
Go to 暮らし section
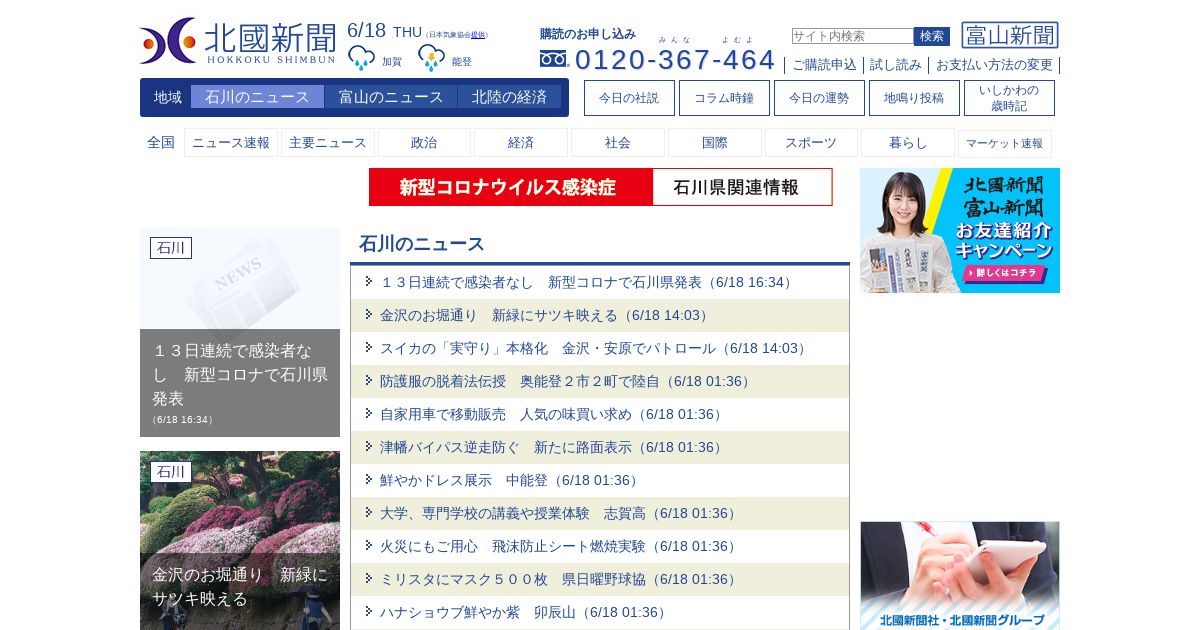pyautogui.click(x=908, y=143)
